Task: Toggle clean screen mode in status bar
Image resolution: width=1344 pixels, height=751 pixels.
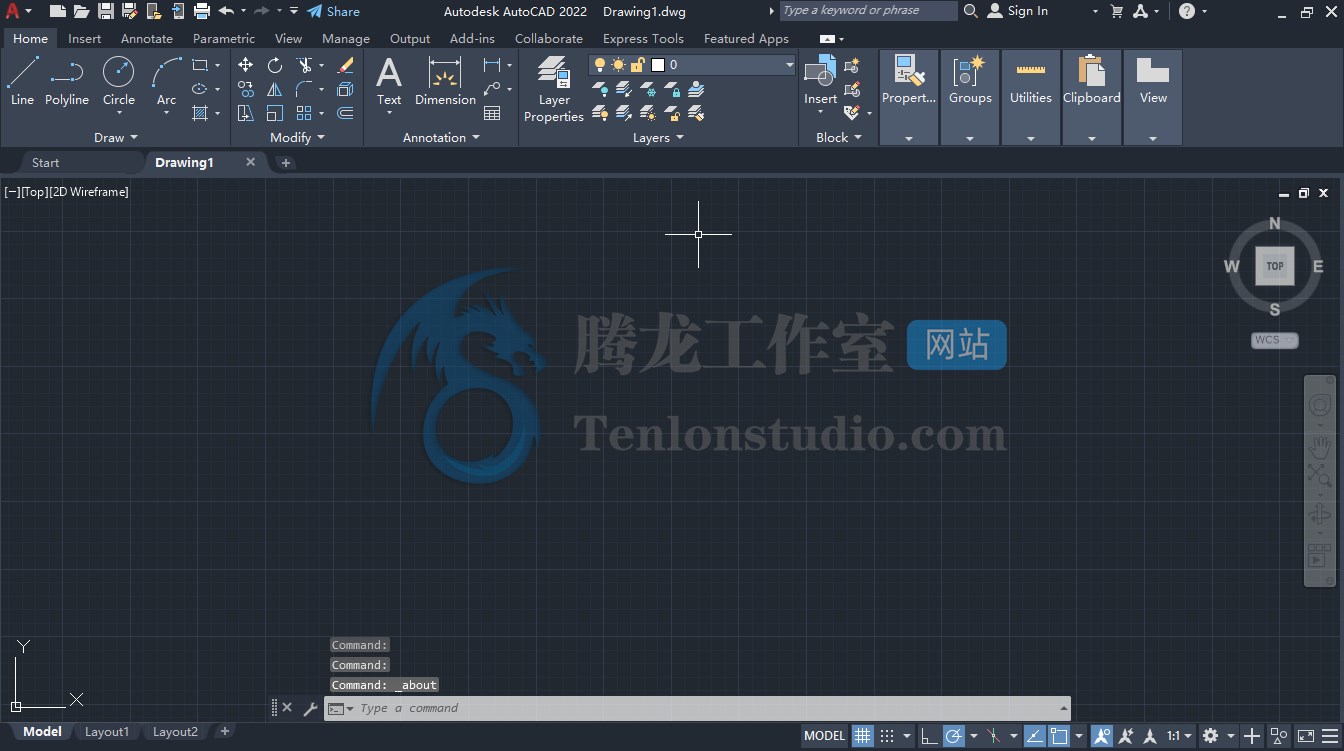Action: [1306, 736]
